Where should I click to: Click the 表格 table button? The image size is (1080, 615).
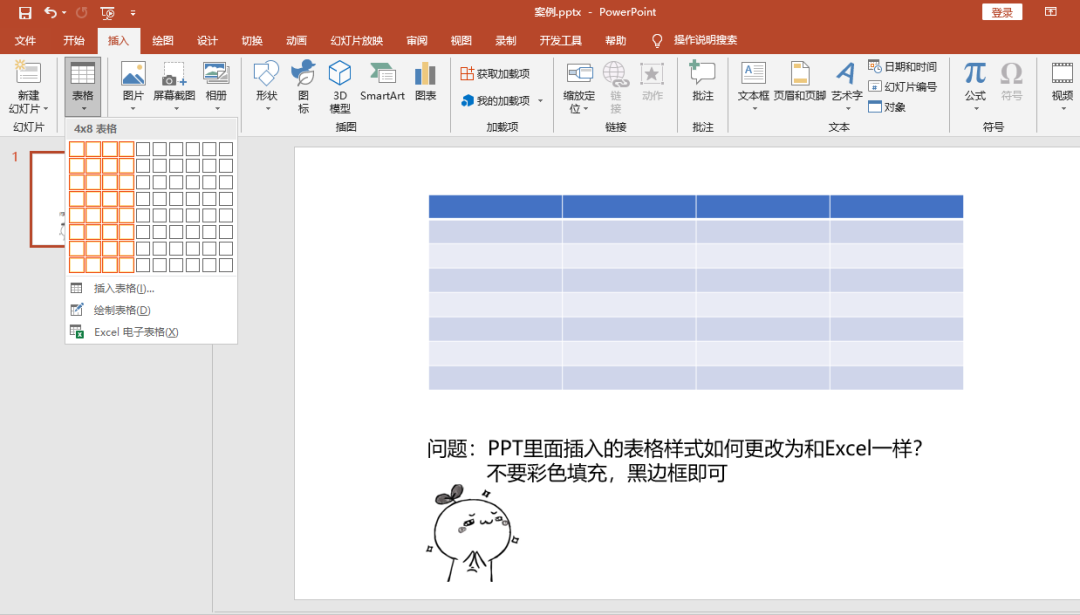pyautogui.click(x=83, y=86)
